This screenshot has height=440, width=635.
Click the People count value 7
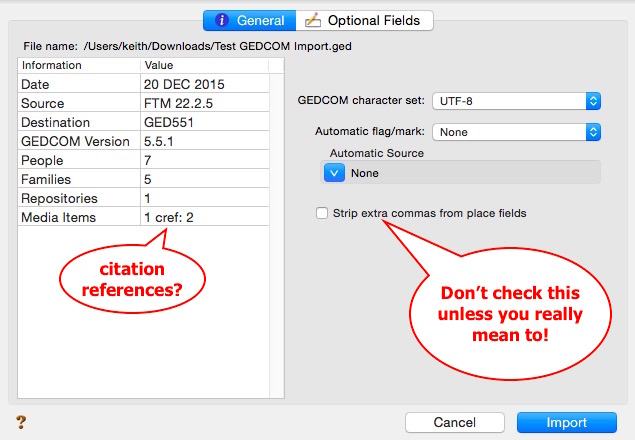click(x=147, y=160)
